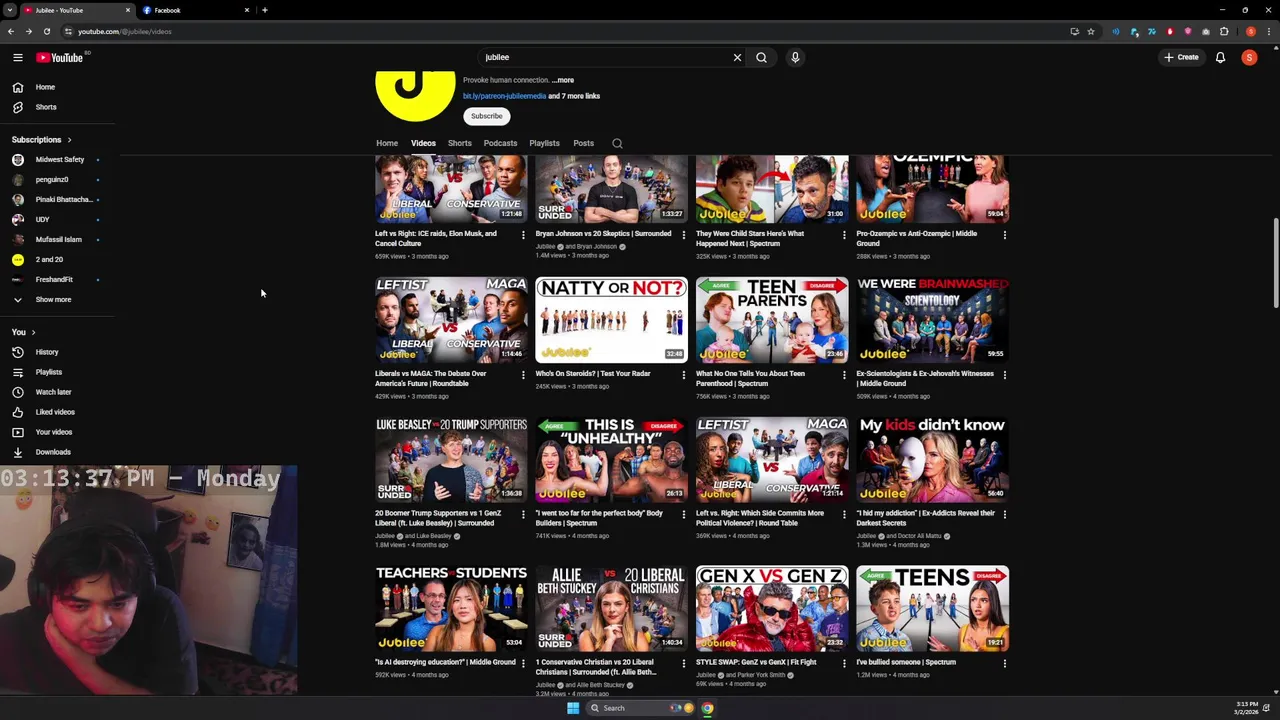The width and height of the screenshot is (1280, 720).
Task: Open the notifications bell
Action: pyautogui.click(x=1220, y=57)
